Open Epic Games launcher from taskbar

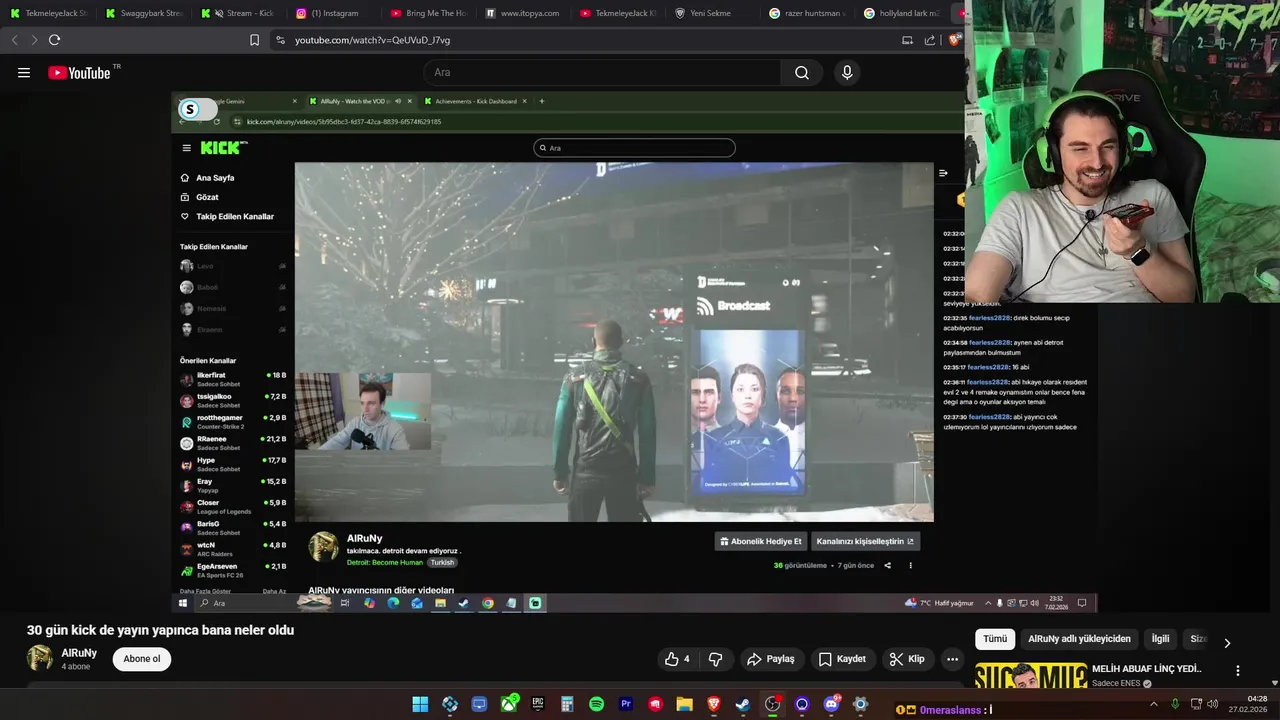click(x=538, y=704)
